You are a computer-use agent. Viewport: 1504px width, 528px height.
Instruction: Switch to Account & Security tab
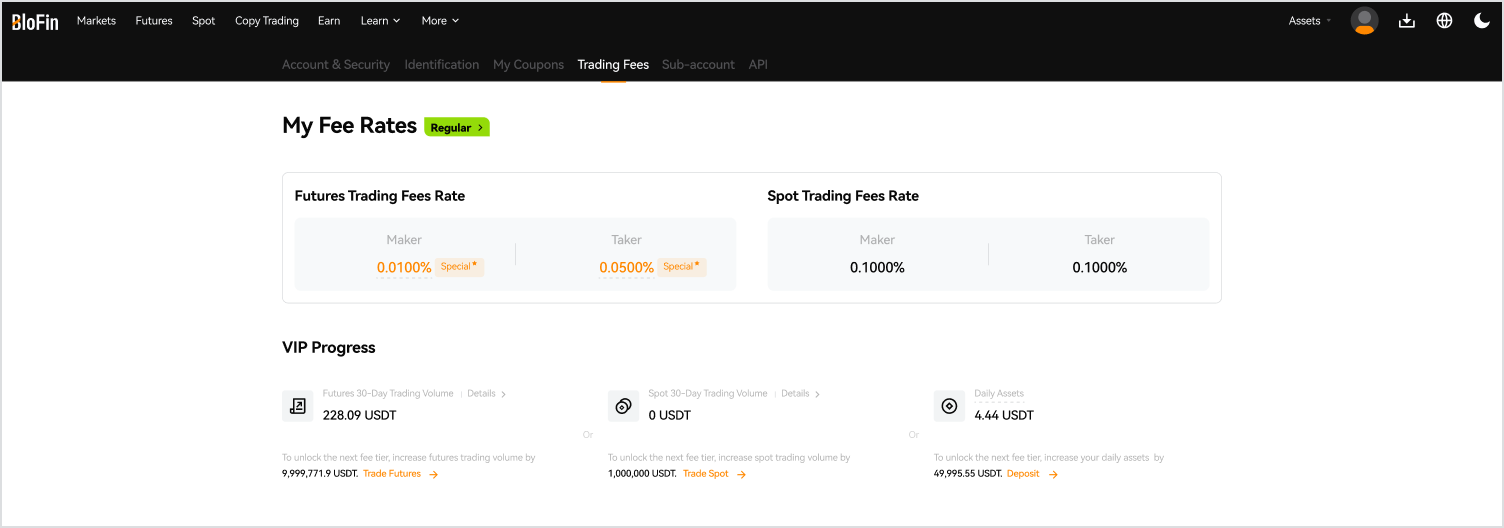(336, 65)
